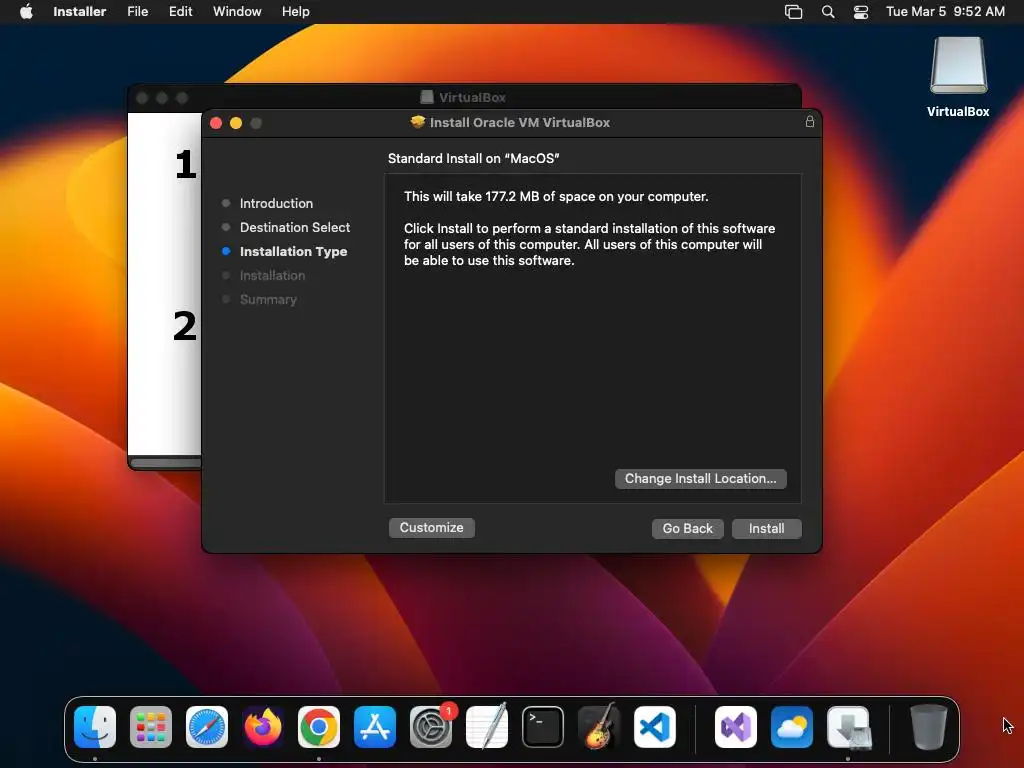Click the package icon in the installer title
The height and width of the screenshot is (768, 1024).
tap(417, 122)
